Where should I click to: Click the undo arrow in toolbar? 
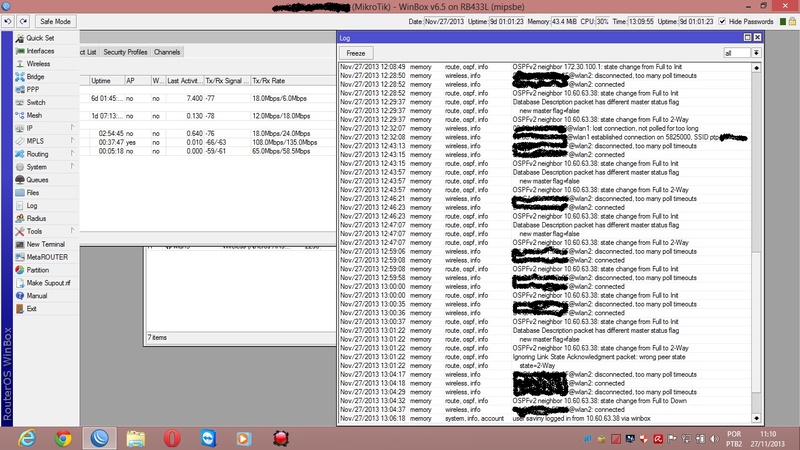tap(8, 21)
